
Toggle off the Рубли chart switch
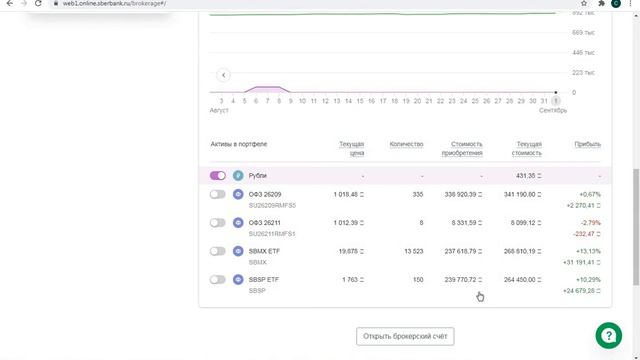218,176
